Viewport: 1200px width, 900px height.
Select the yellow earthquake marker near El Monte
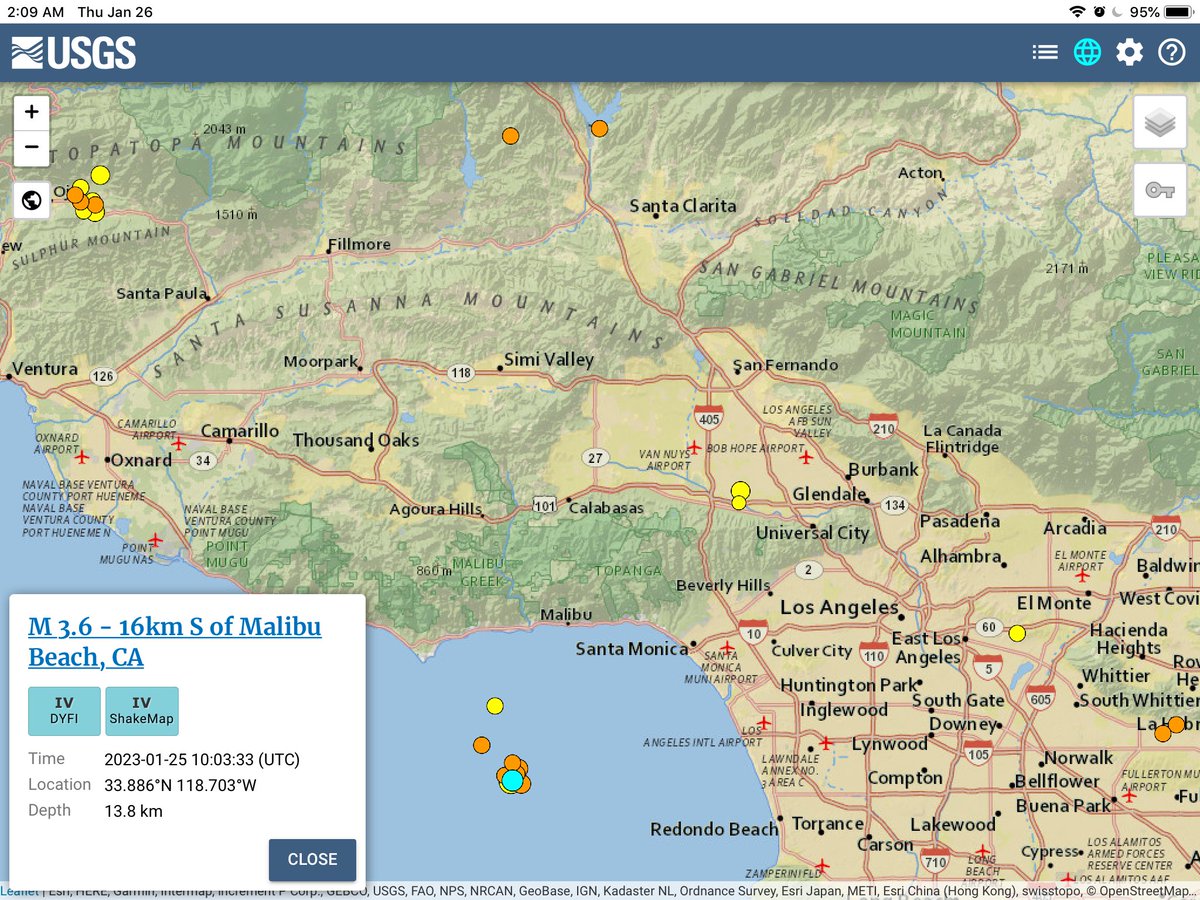[1017, 632]
